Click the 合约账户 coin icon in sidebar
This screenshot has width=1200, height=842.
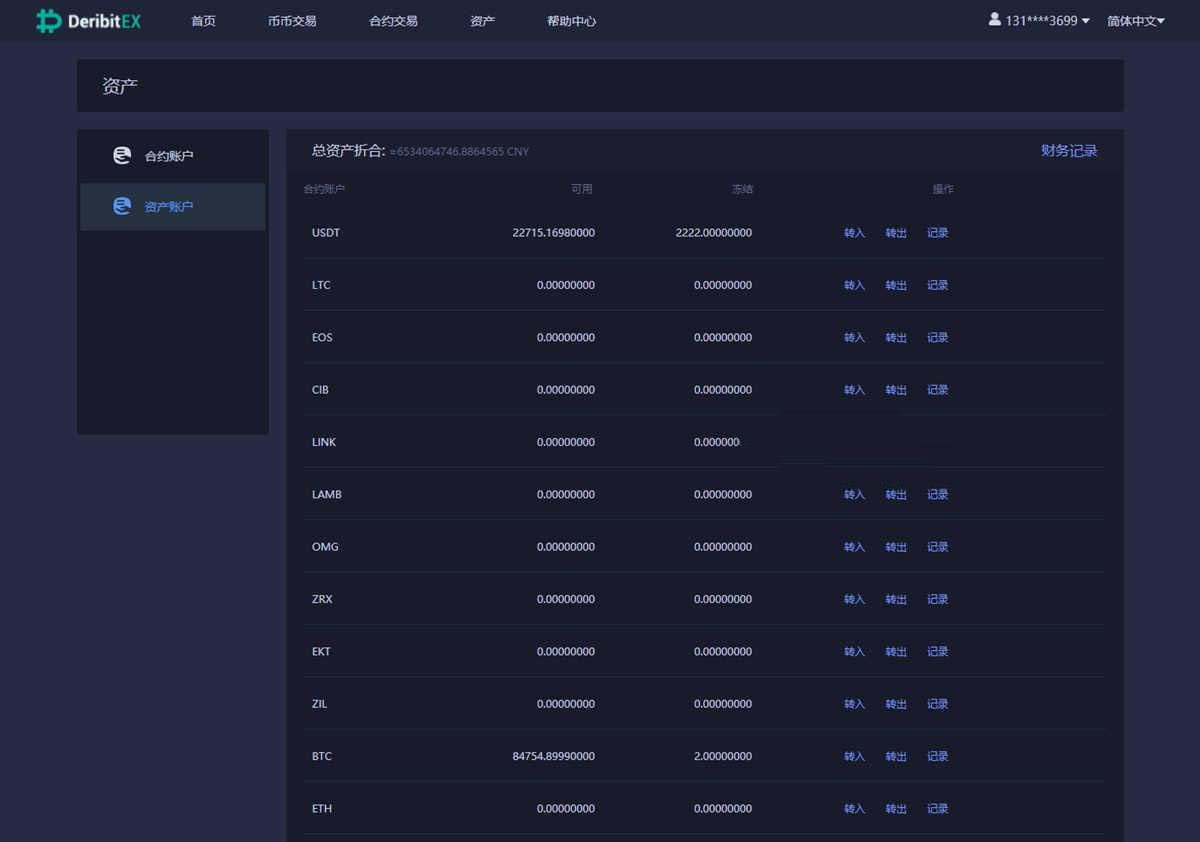tap(122, 156)
